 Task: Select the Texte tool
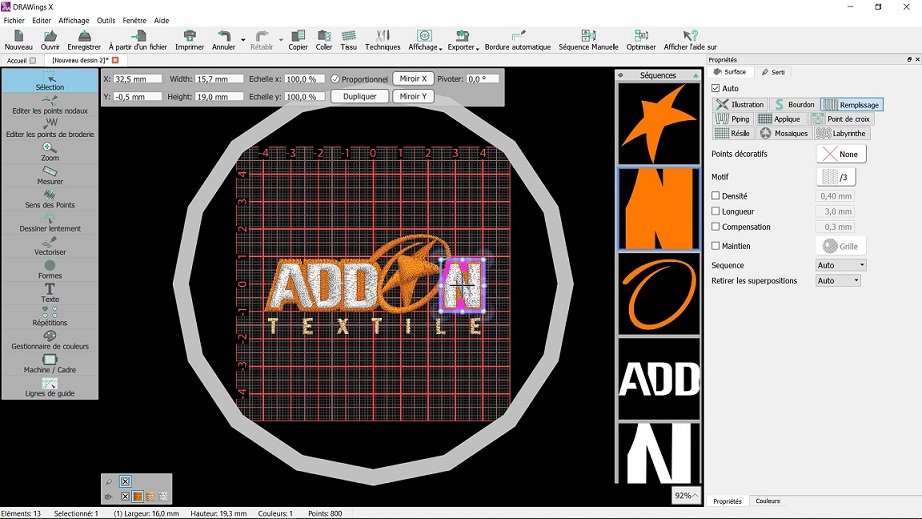point(50,292)
